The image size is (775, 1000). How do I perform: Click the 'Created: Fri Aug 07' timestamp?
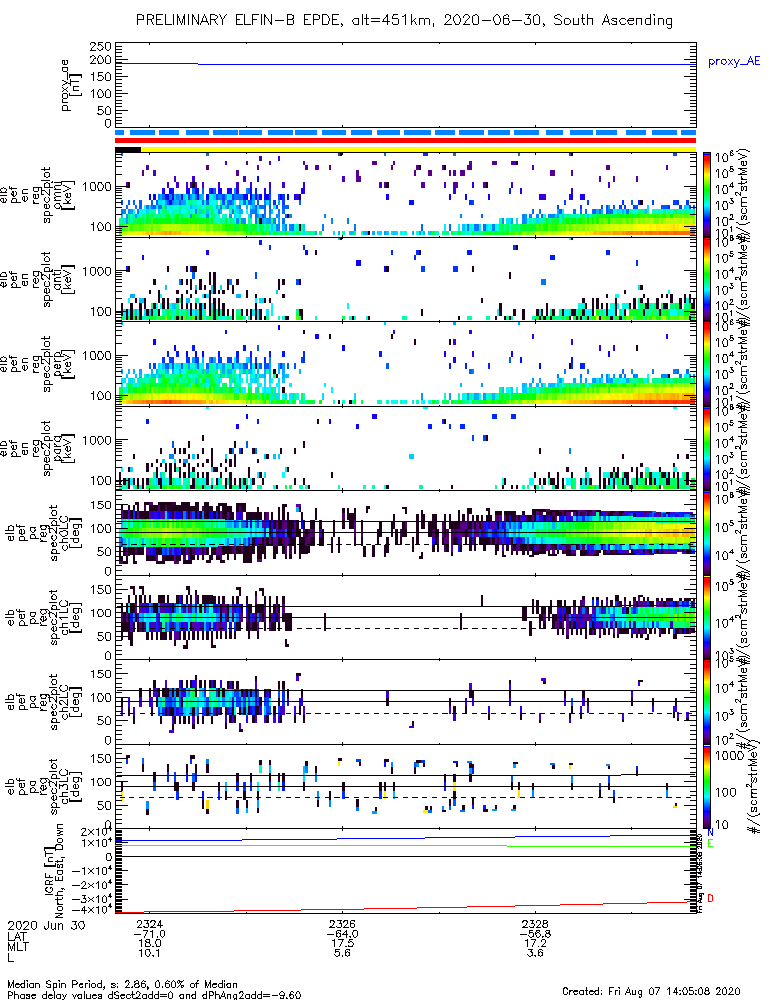point(651,991)
